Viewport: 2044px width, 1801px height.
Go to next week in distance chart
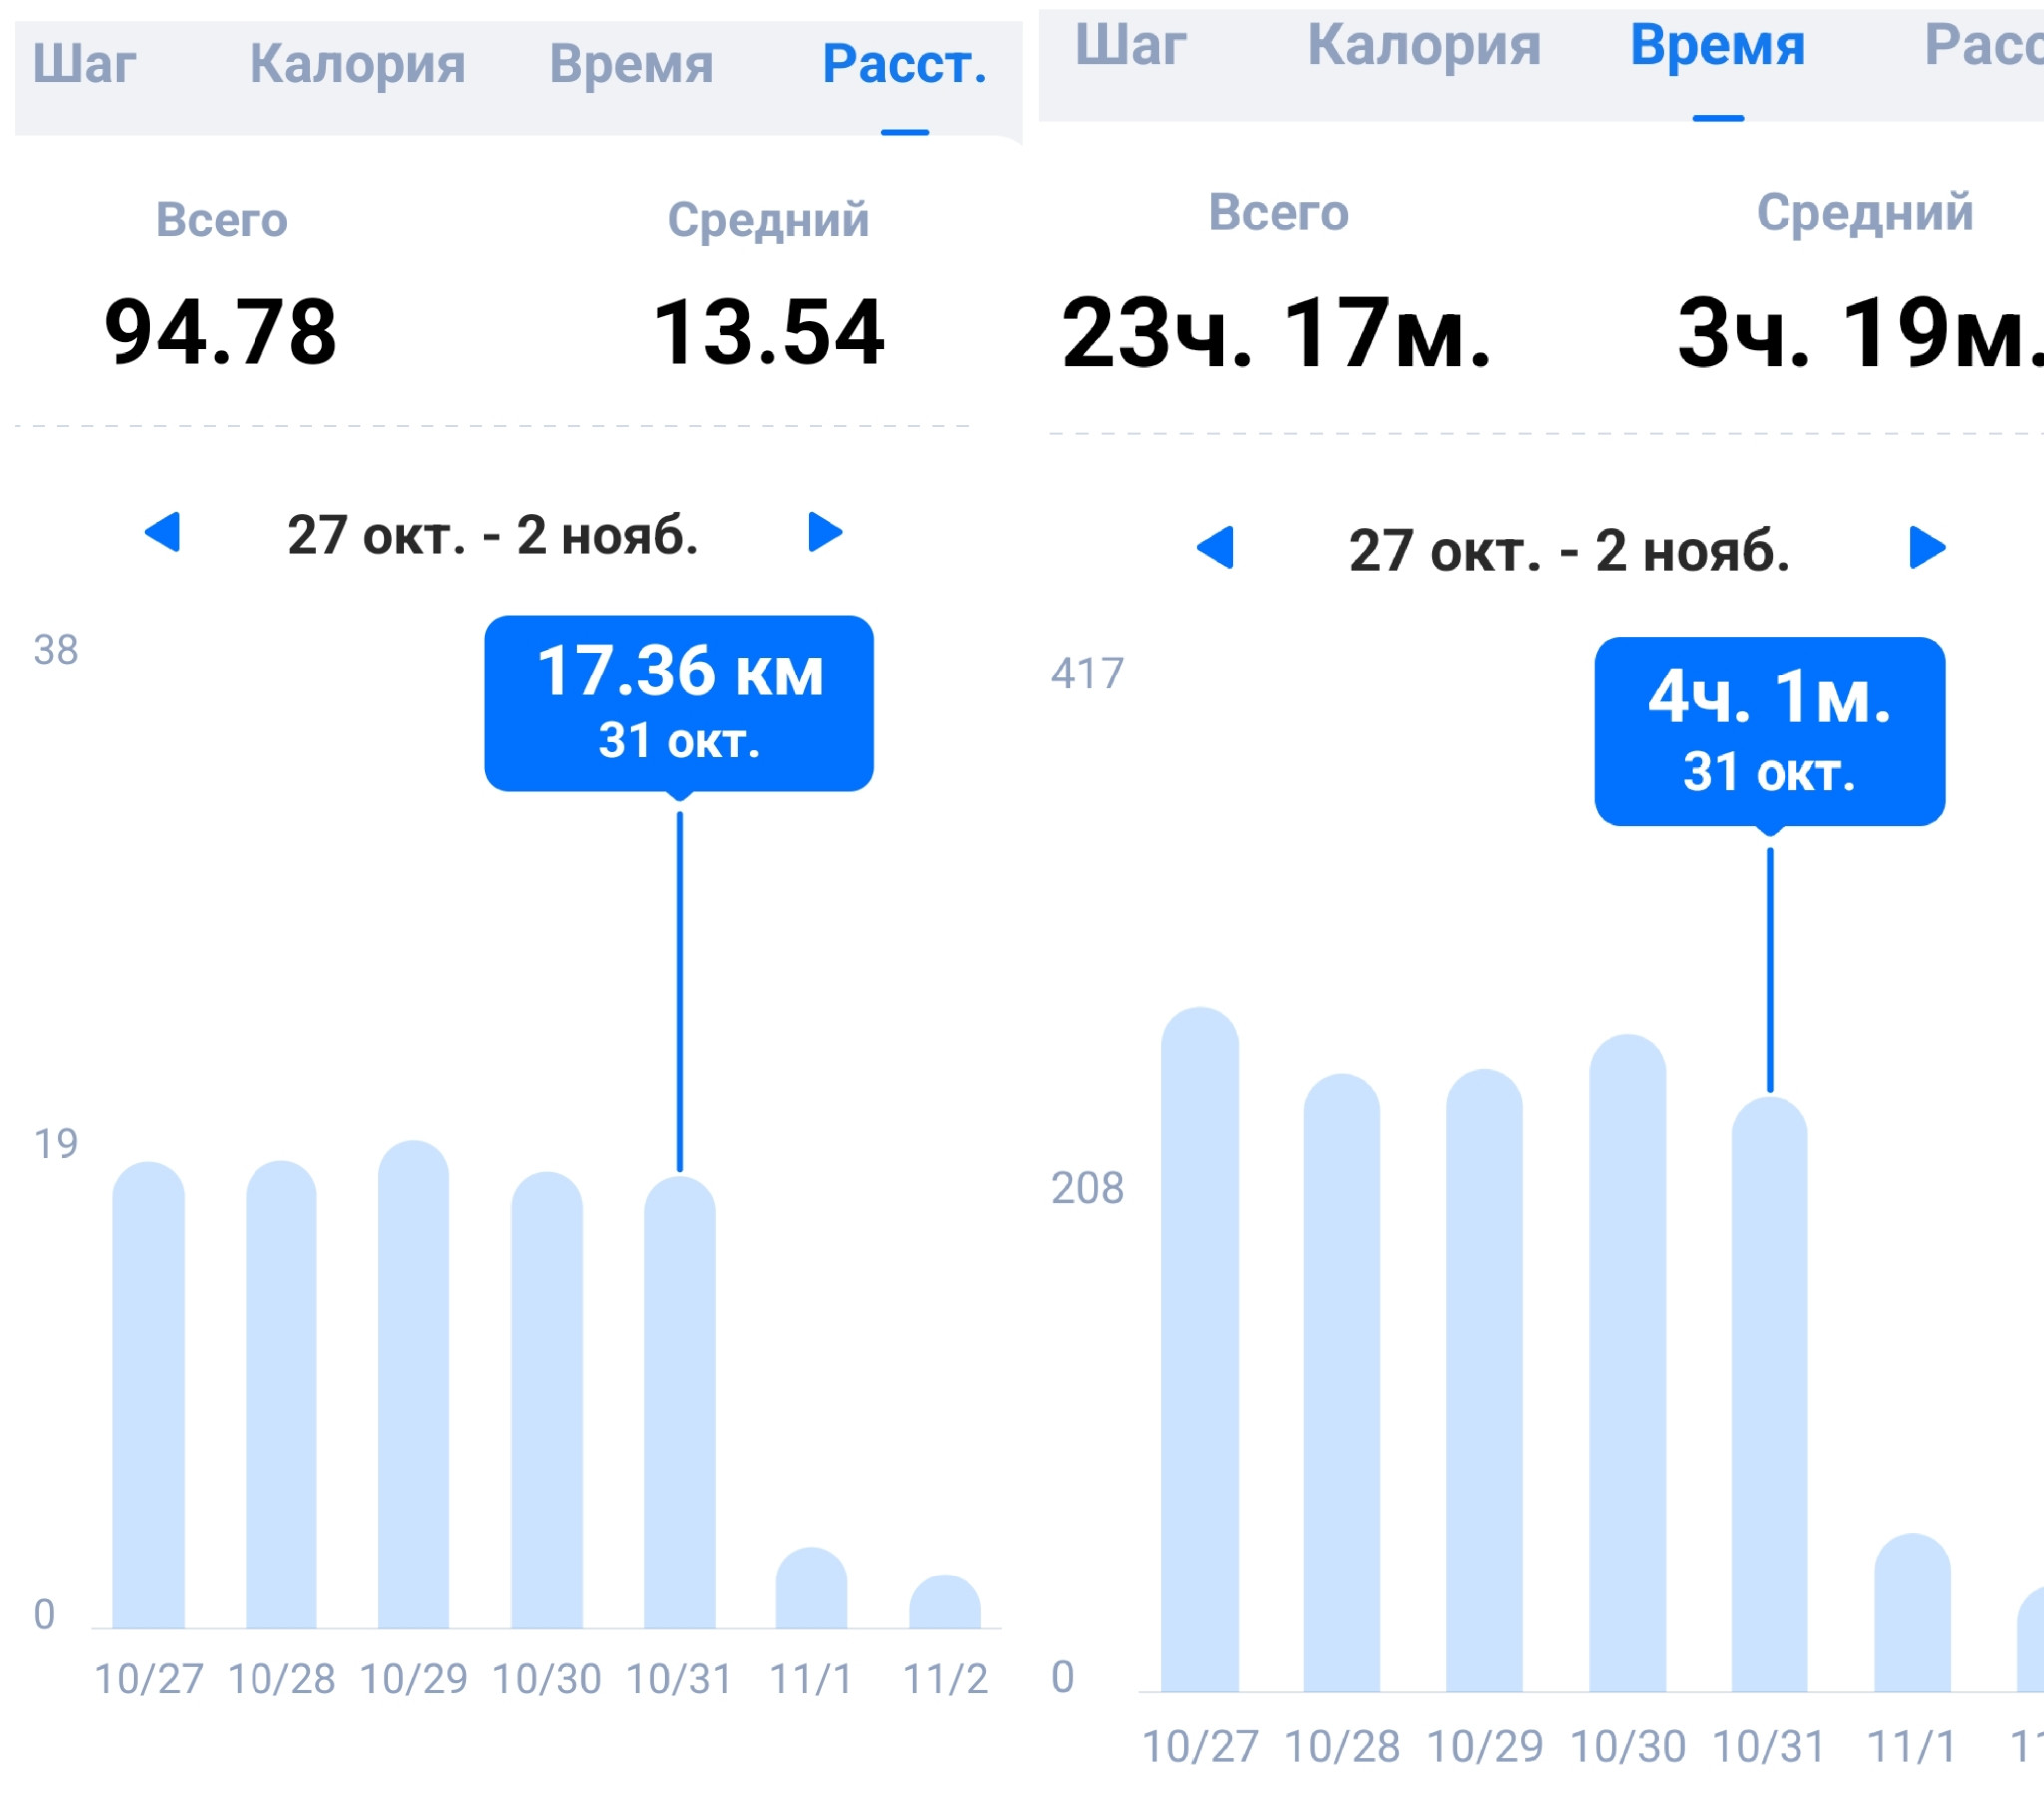(x=825, y=532)
